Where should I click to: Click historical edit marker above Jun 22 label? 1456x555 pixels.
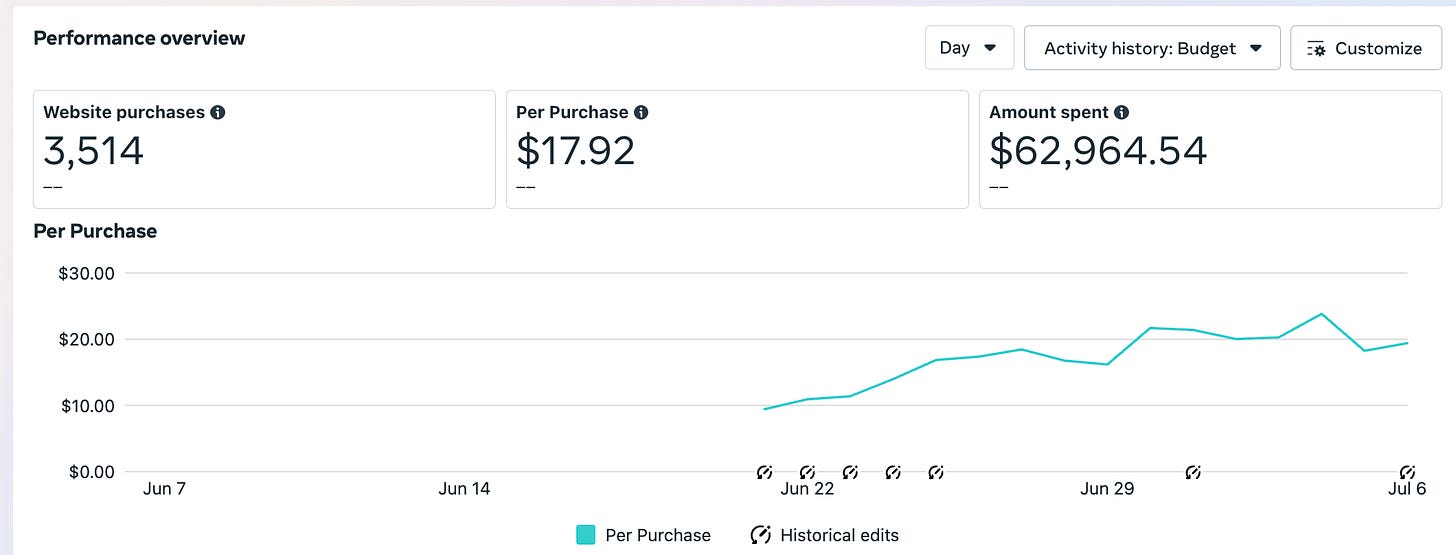click(807, 472)
